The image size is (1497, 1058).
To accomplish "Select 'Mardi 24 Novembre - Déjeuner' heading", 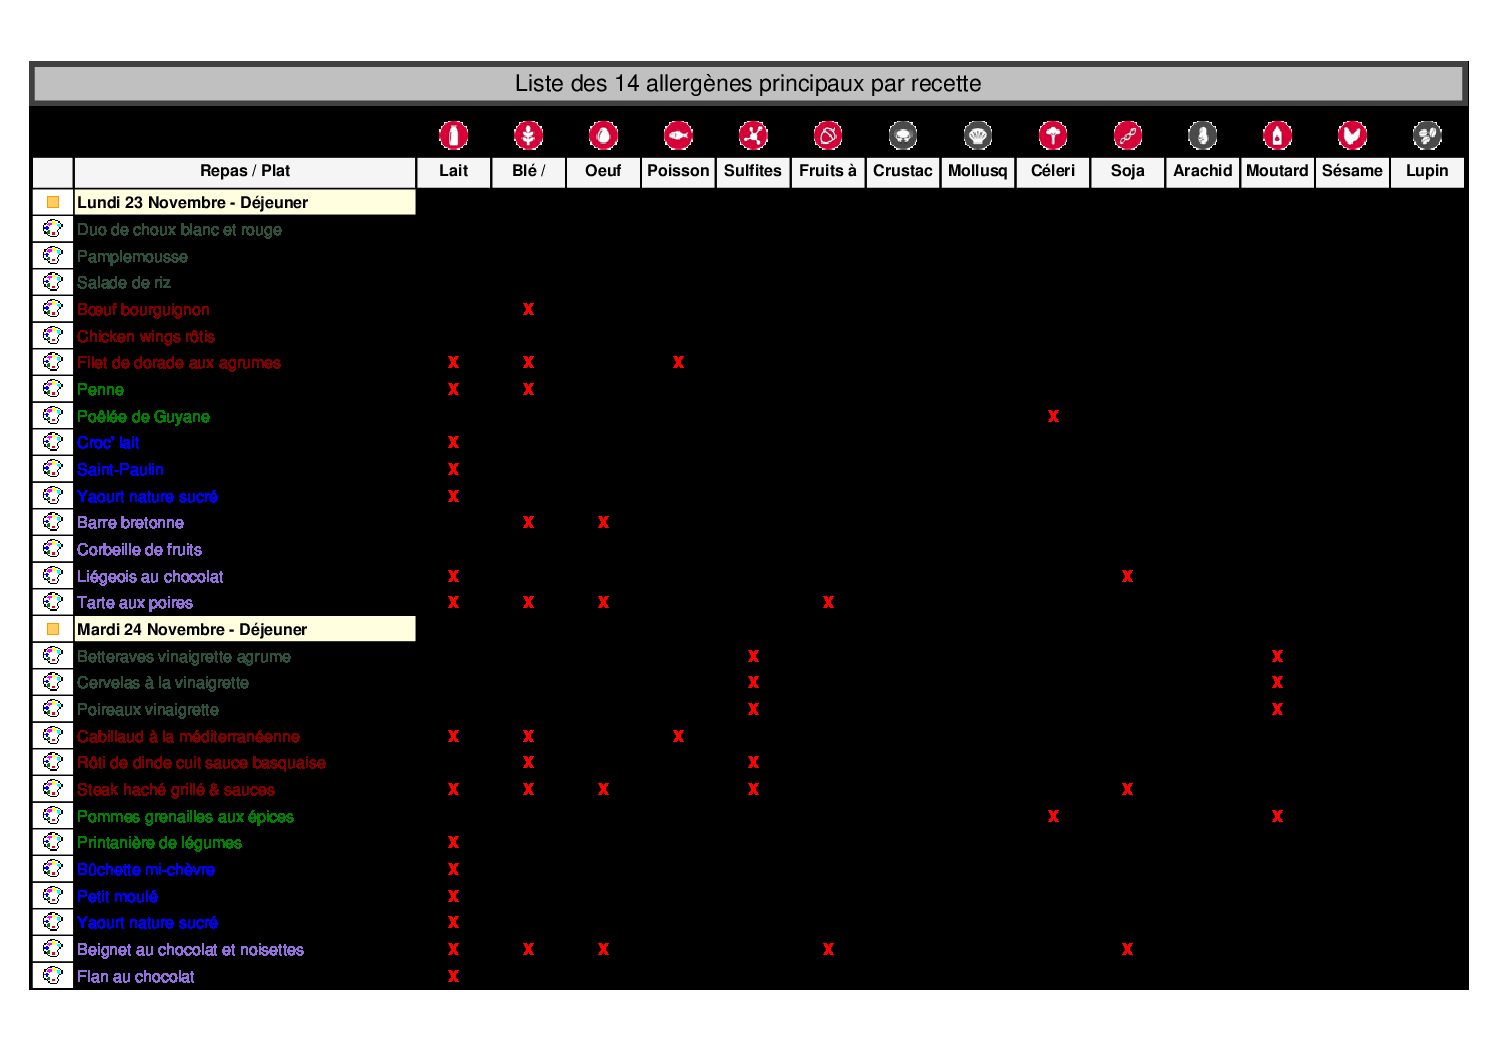I will point(192,629).
